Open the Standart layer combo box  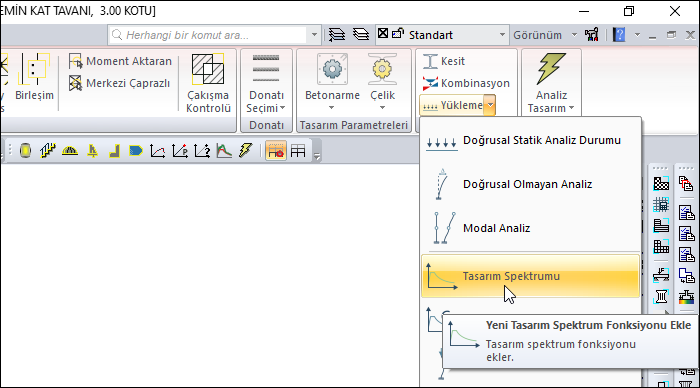point(442,35)
